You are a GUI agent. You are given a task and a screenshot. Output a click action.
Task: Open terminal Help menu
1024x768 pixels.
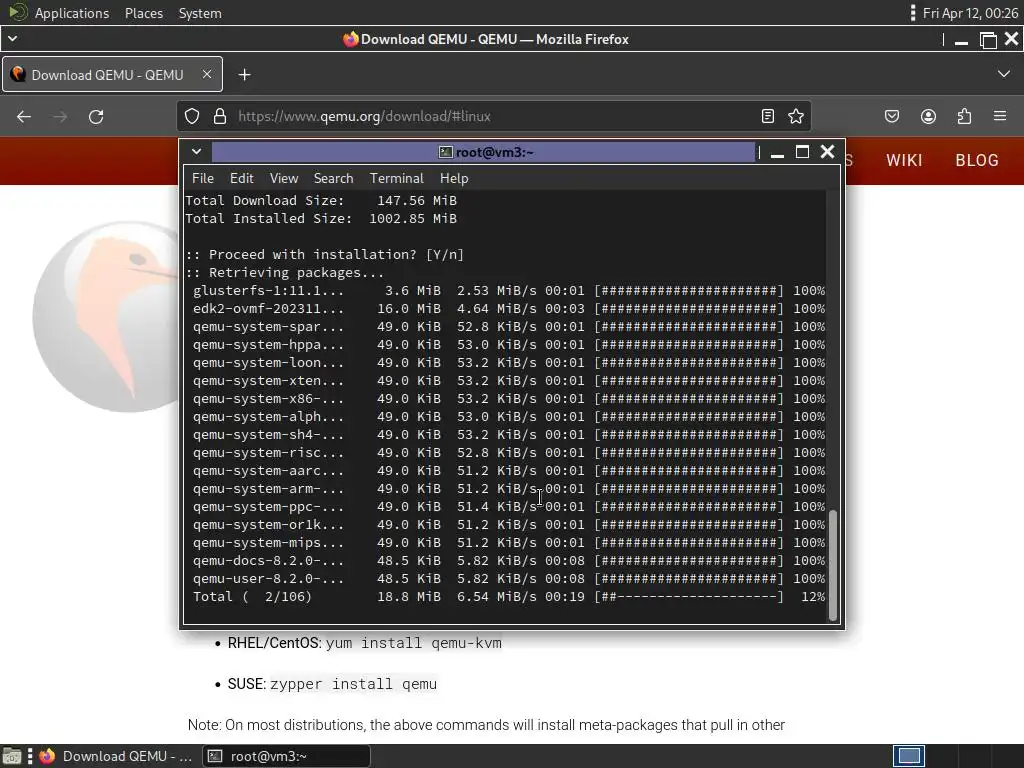pos(454,178)
